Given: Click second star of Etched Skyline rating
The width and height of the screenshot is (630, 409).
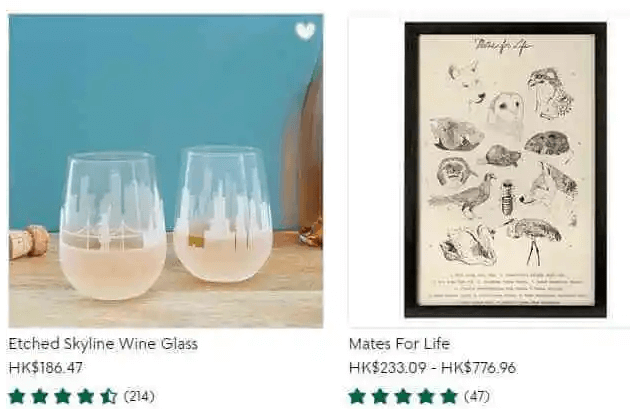Looking at the screenshot, I should tap(40, 396).
